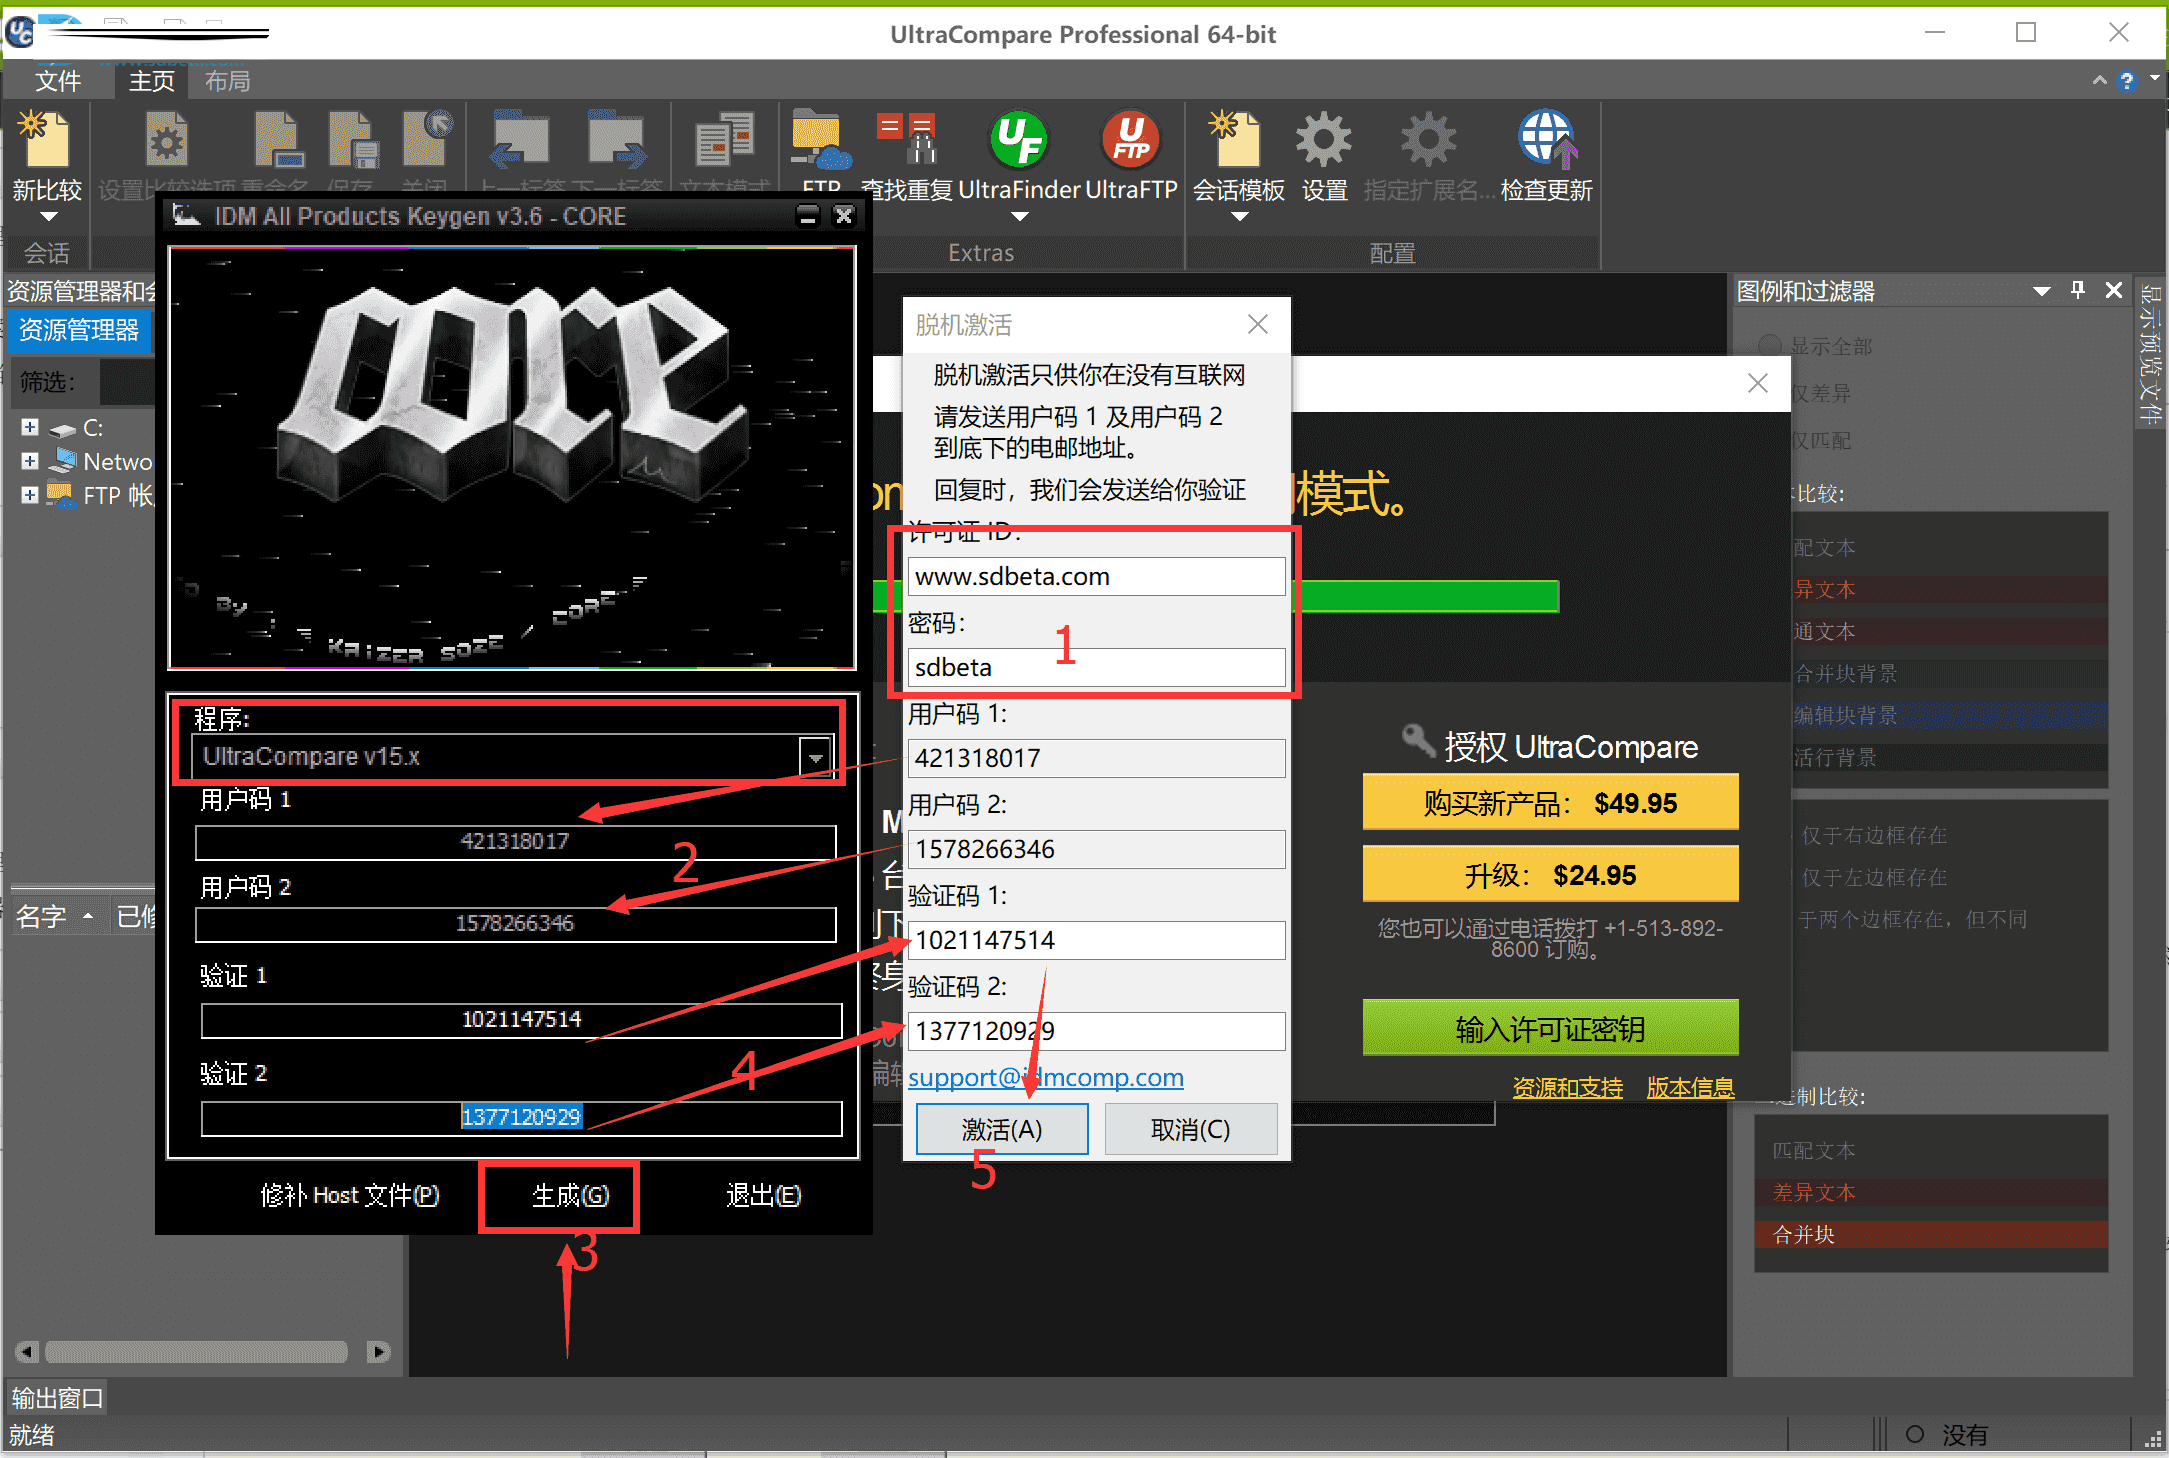Switch to the Layout (布局) tab
Screen dimensions: 2169x1458
click(227, 81)
